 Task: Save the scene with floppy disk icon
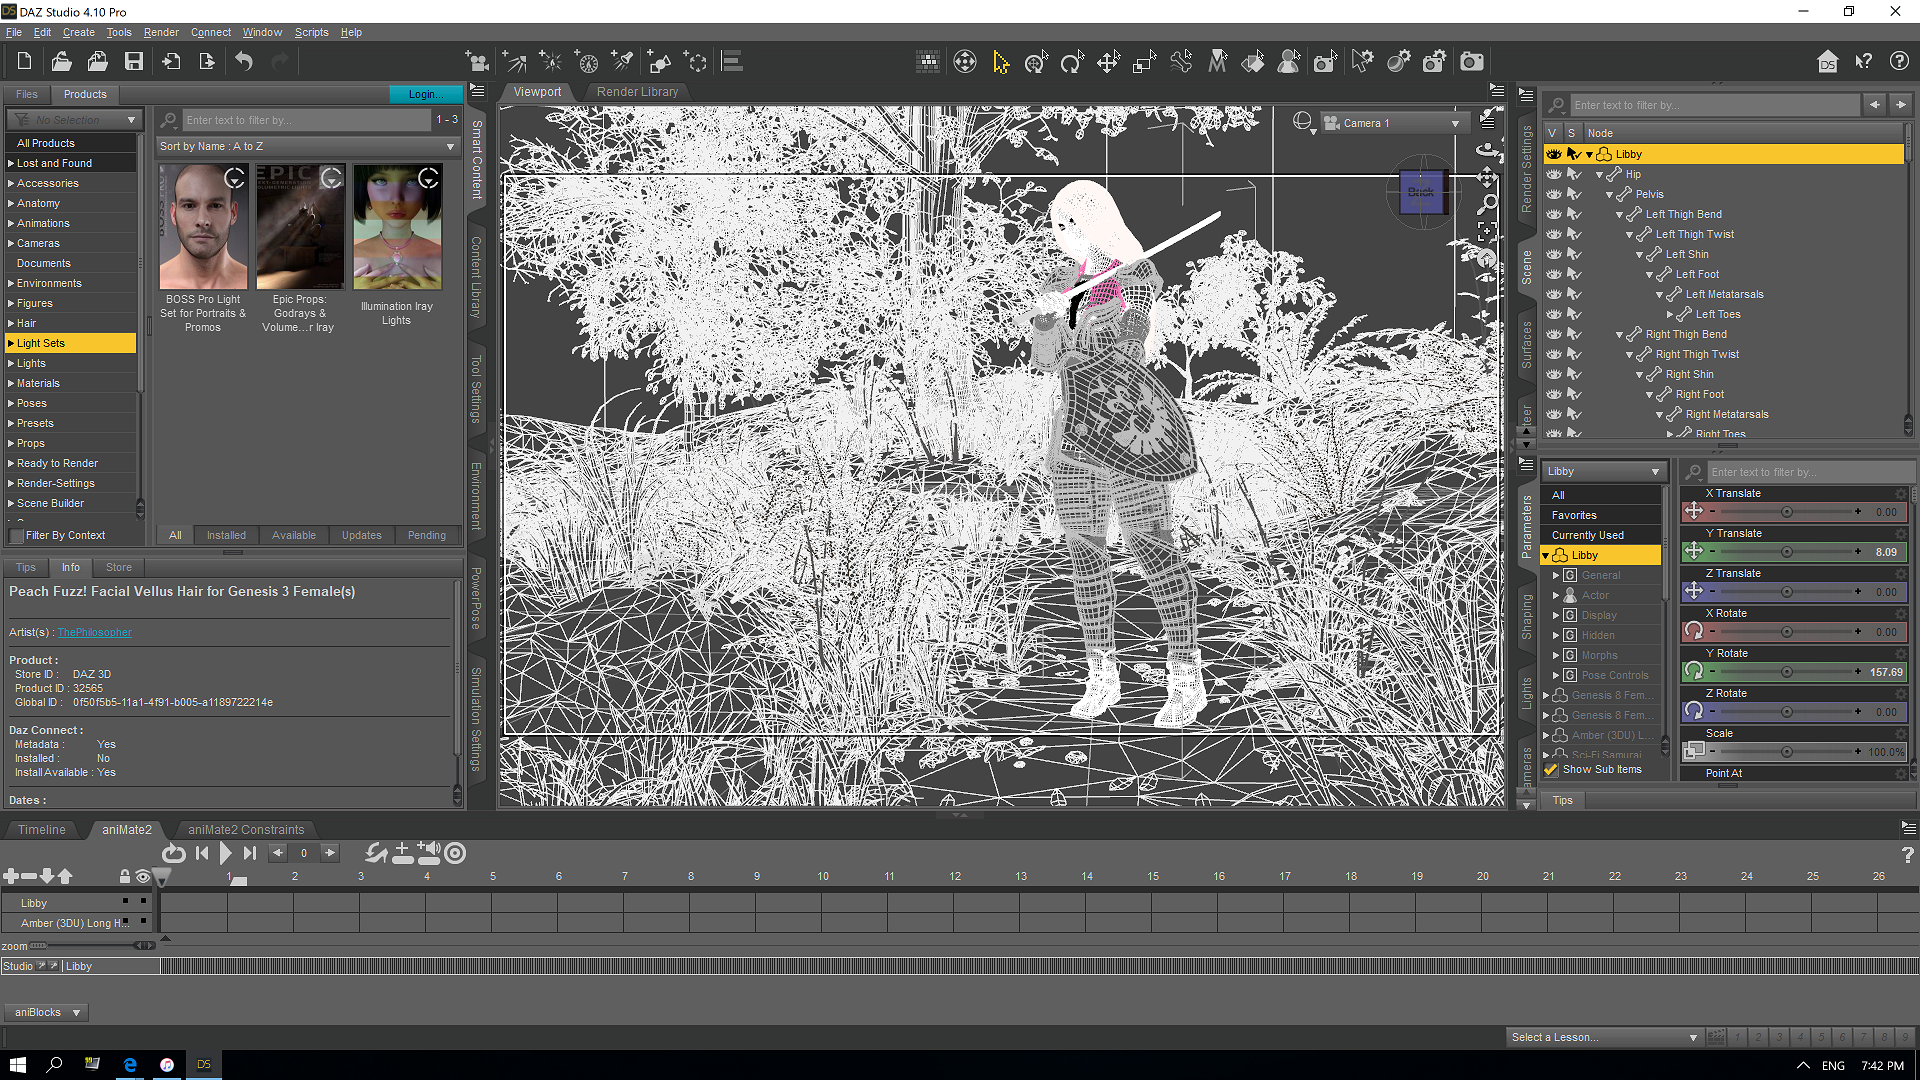133,62
